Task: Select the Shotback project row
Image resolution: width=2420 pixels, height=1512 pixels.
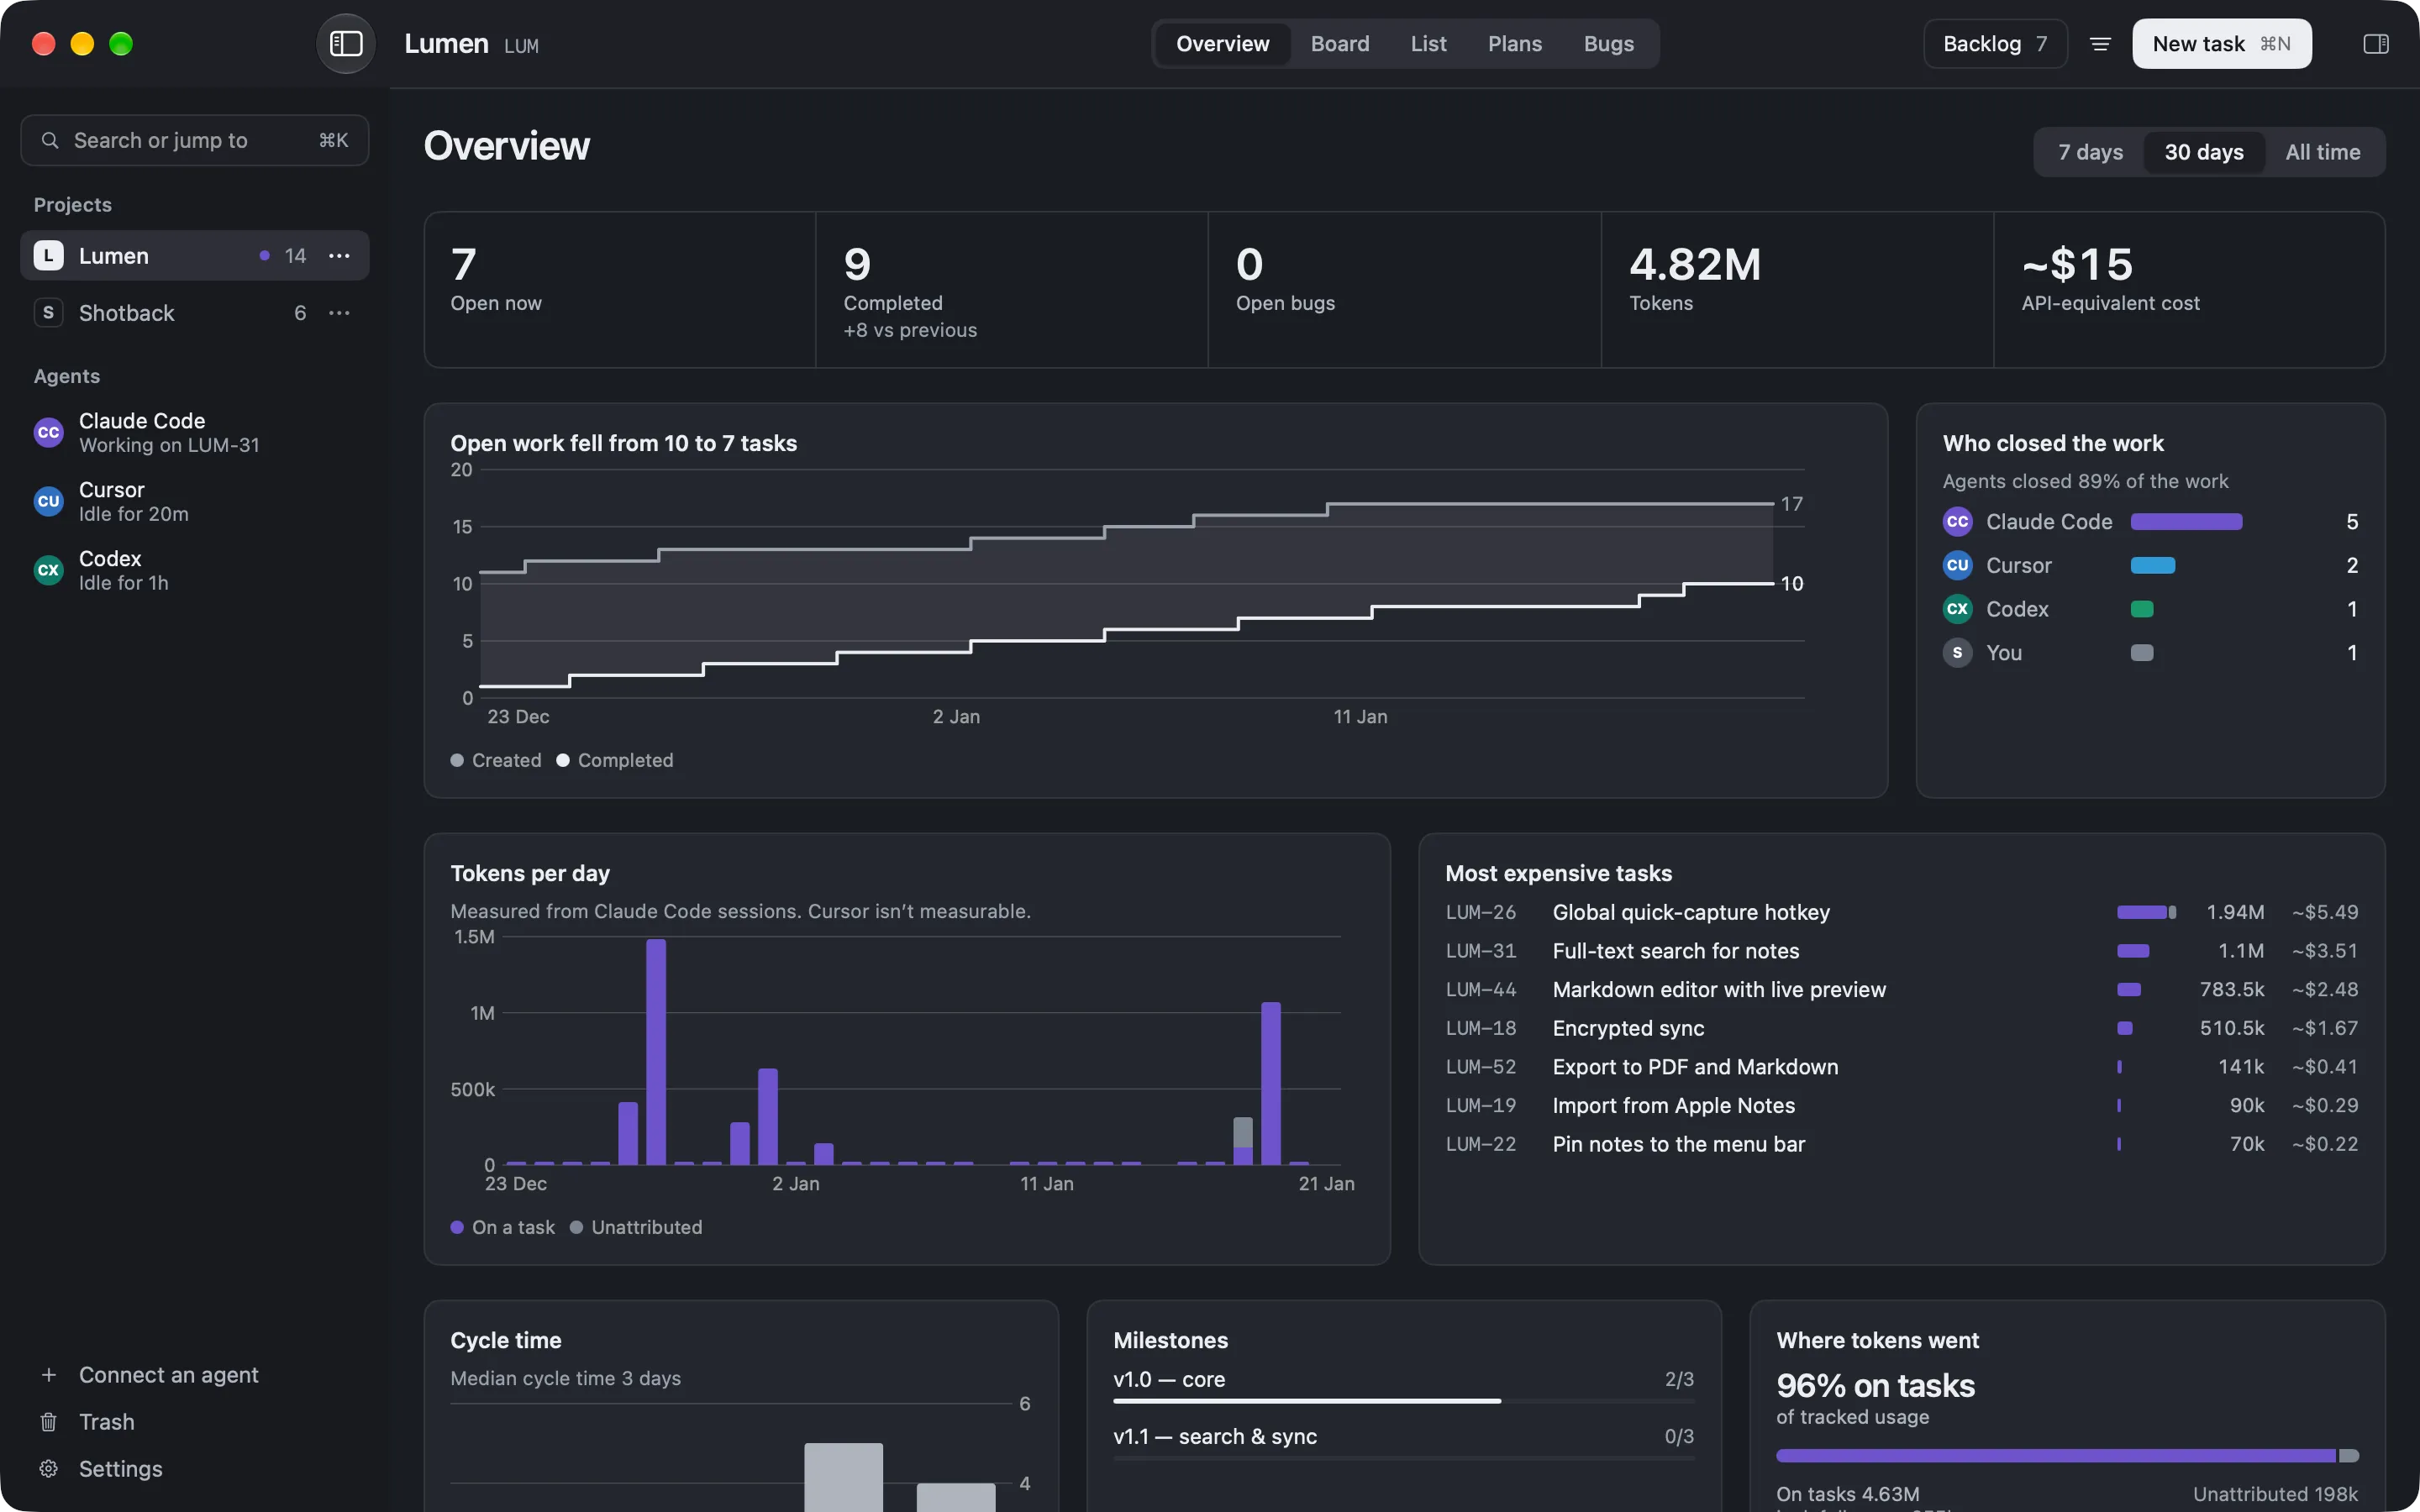Action: 195,313
